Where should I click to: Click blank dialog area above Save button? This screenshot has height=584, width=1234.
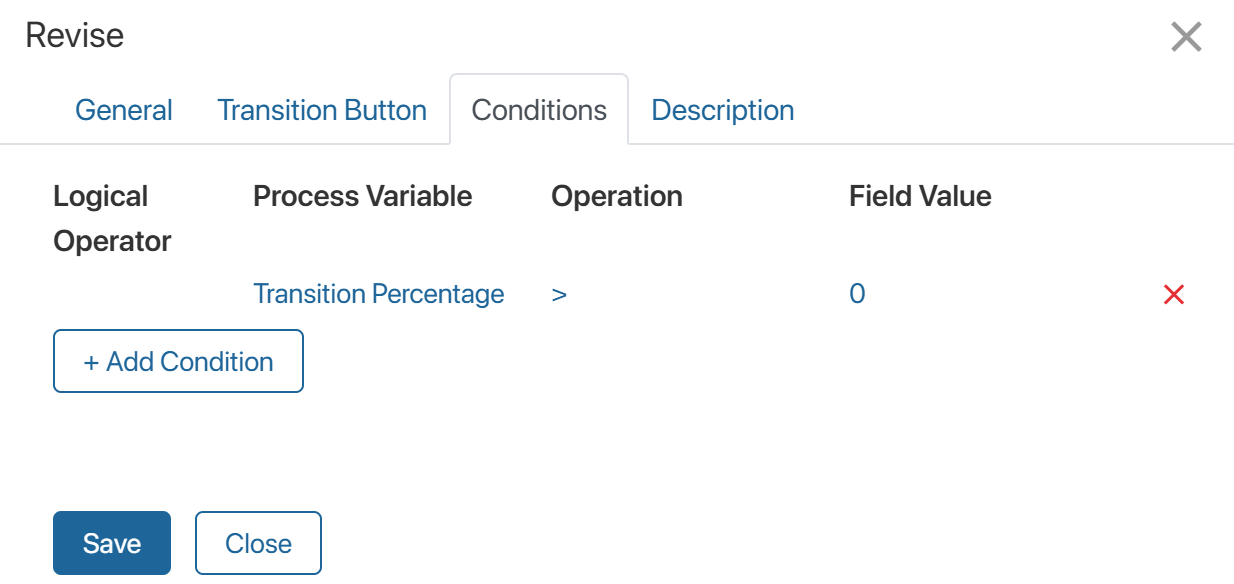coord(600,450)
